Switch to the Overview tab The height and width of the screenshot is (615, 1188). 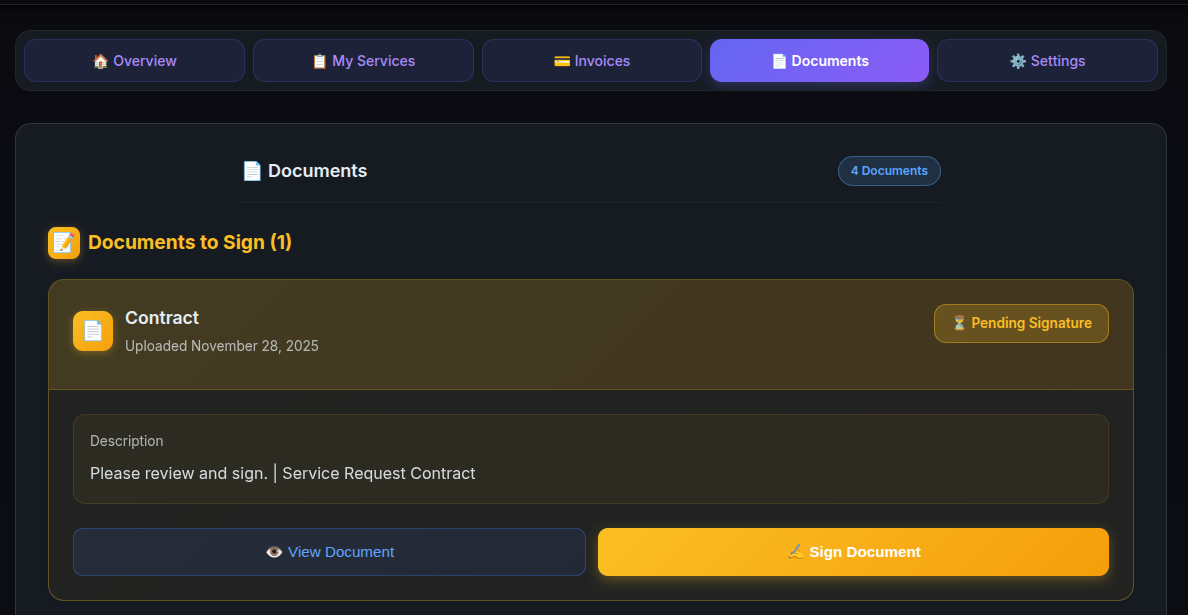click(x=134, y=60)
